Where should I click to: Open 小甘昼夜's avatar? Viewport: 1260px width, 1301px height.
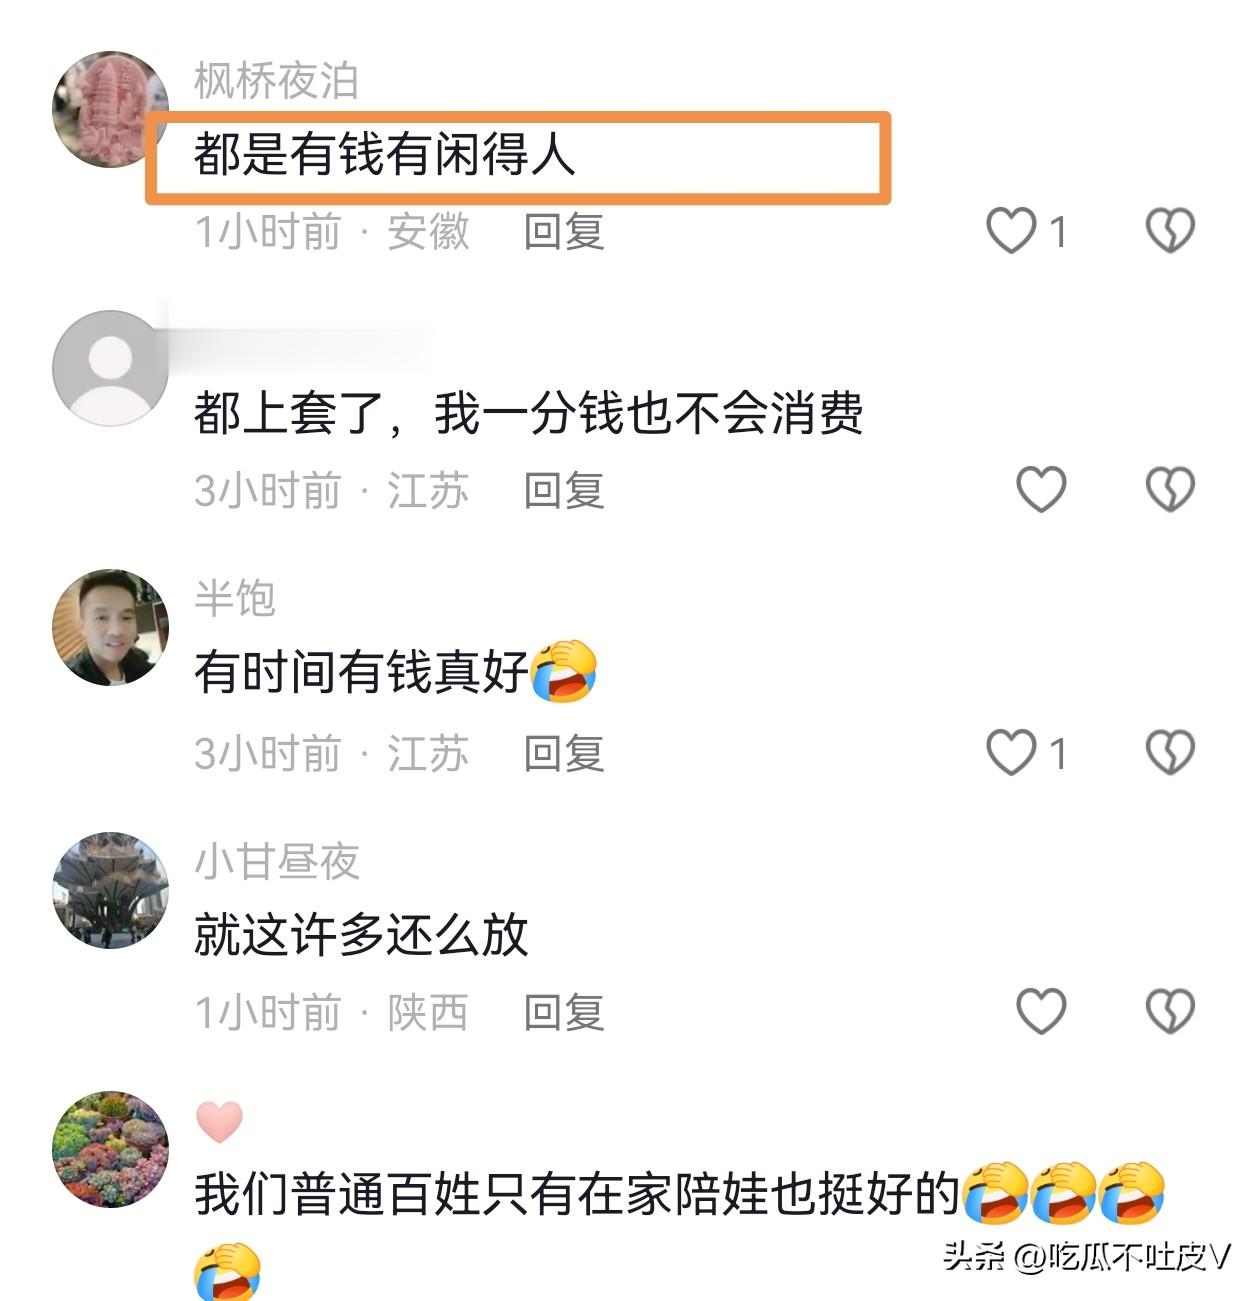tap(110, 889)
